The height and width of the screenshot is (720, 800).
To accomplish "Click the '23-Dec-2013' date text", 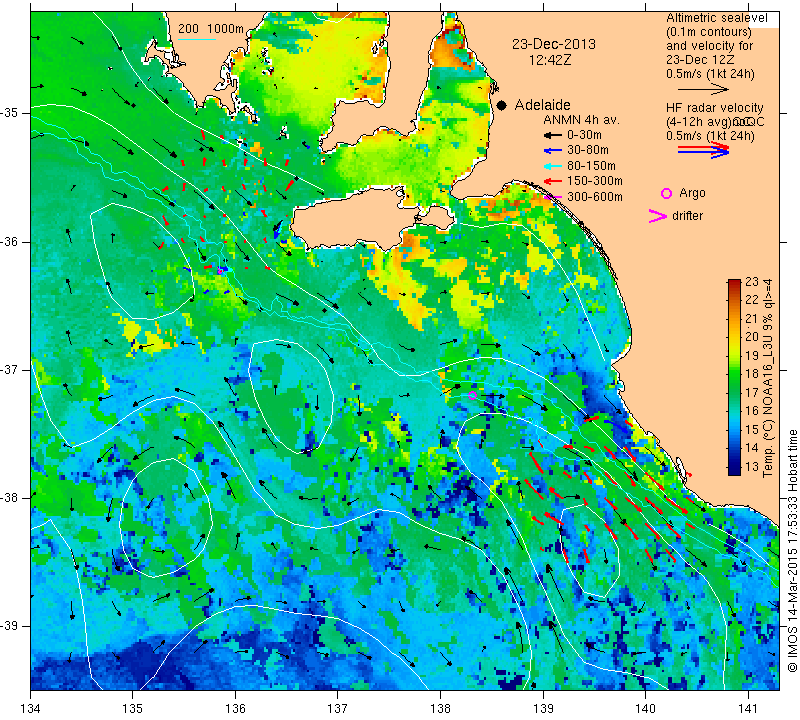I will [554, 44].
